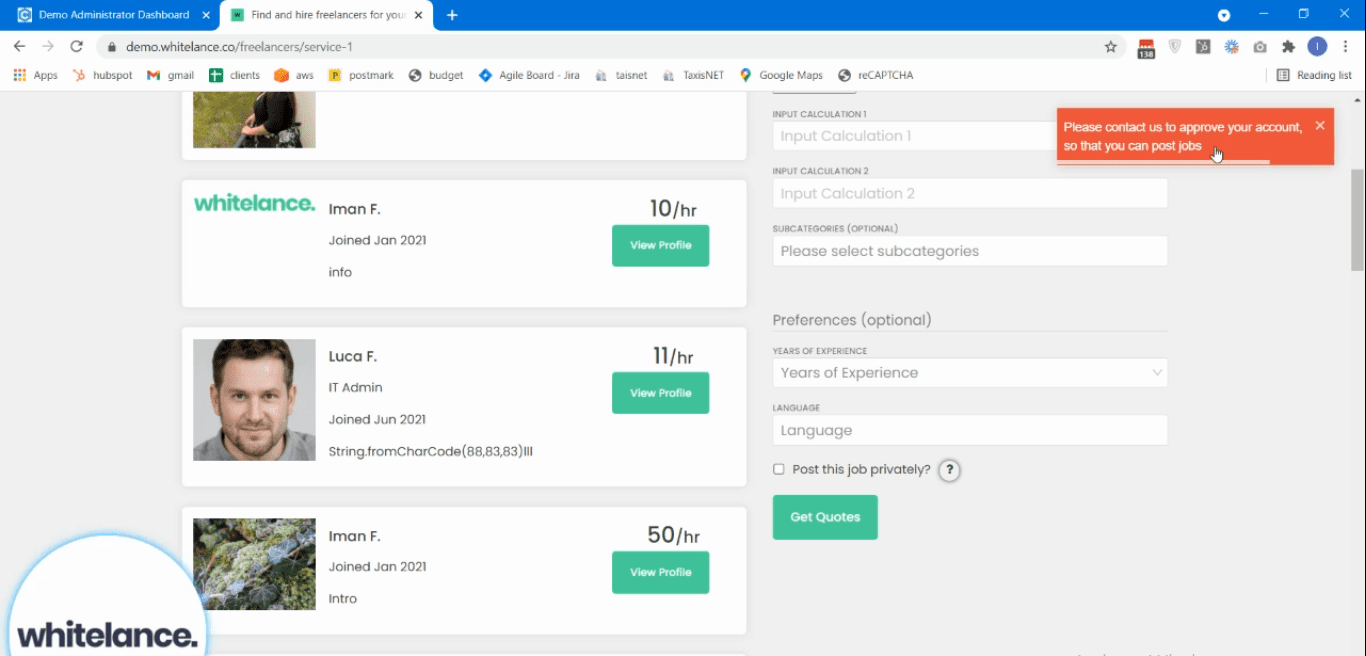Click the Input Calculation 2 field
This screenshot has width=1366, height=656.
point(970,193)
